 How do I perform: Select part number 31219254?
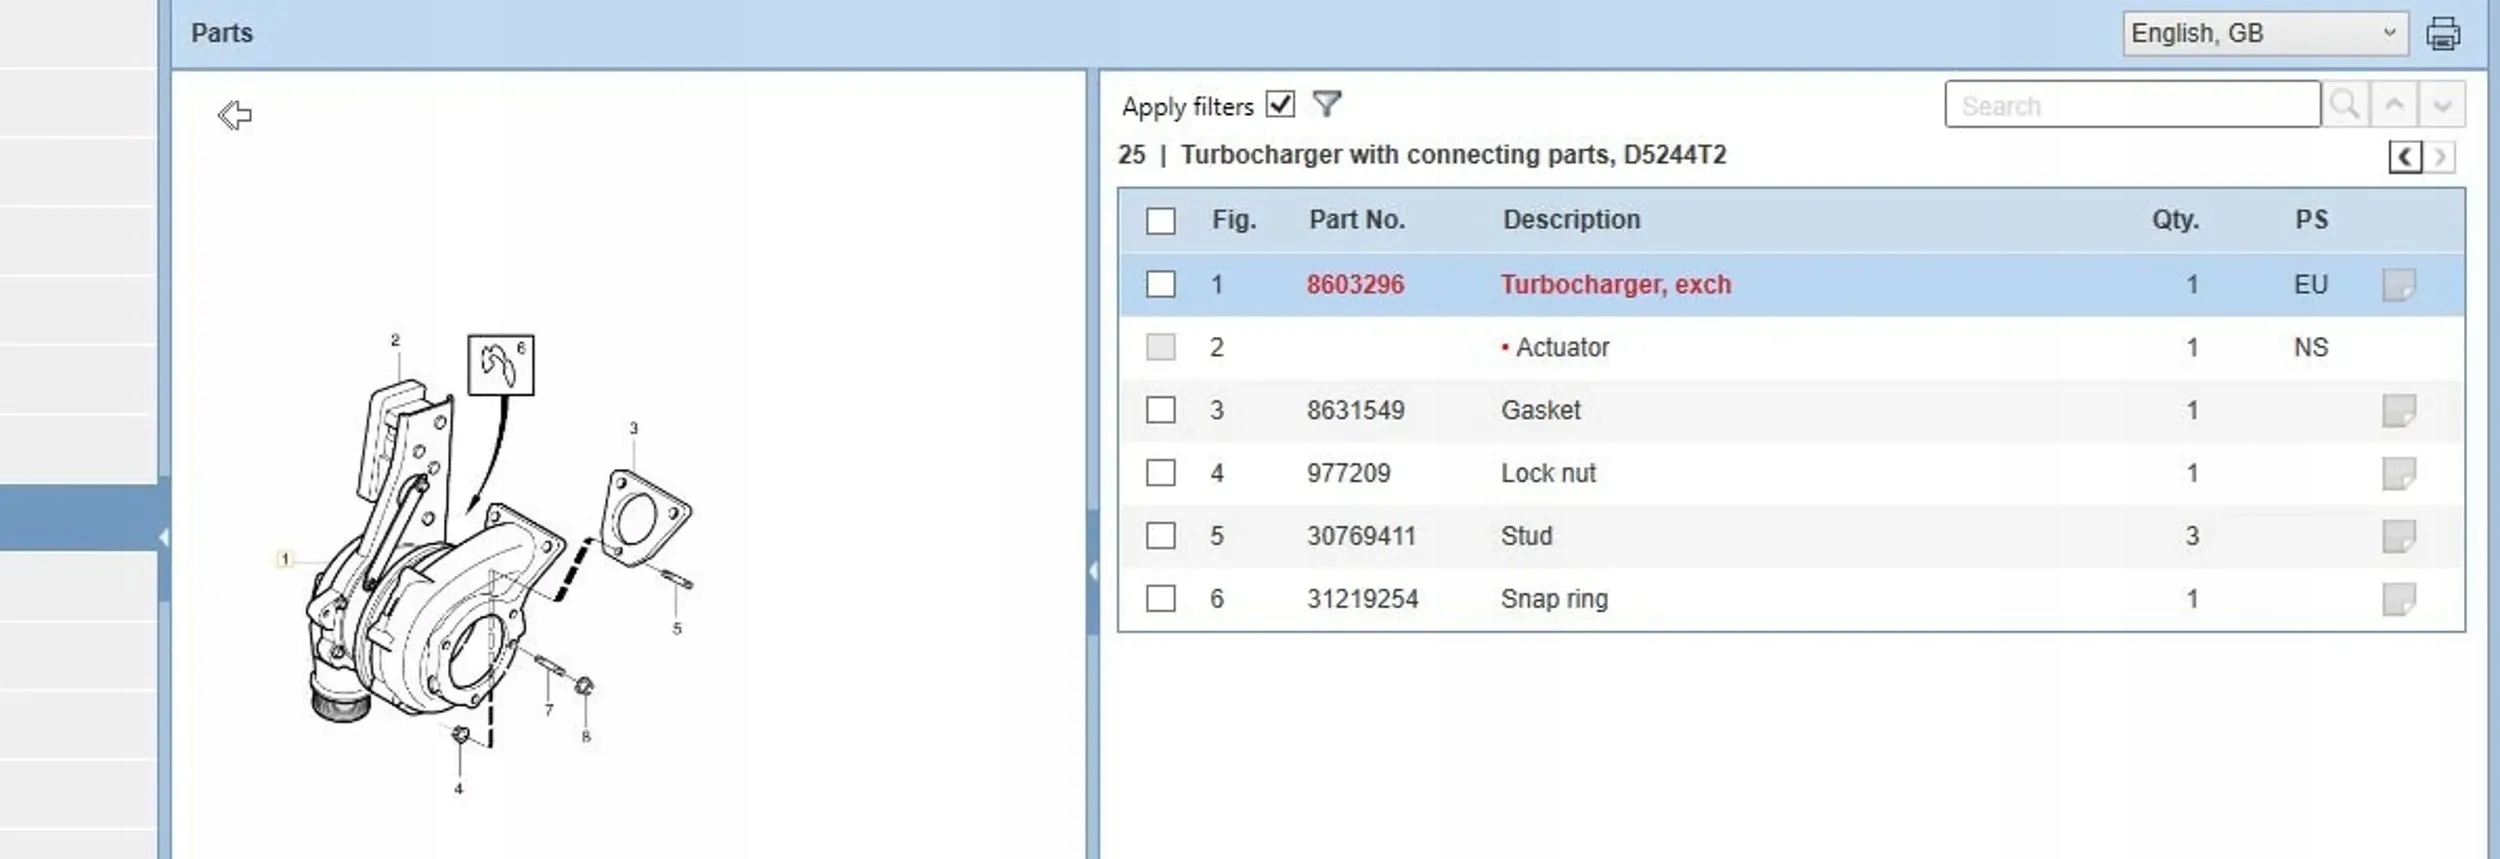click(x=1362, y=599)
